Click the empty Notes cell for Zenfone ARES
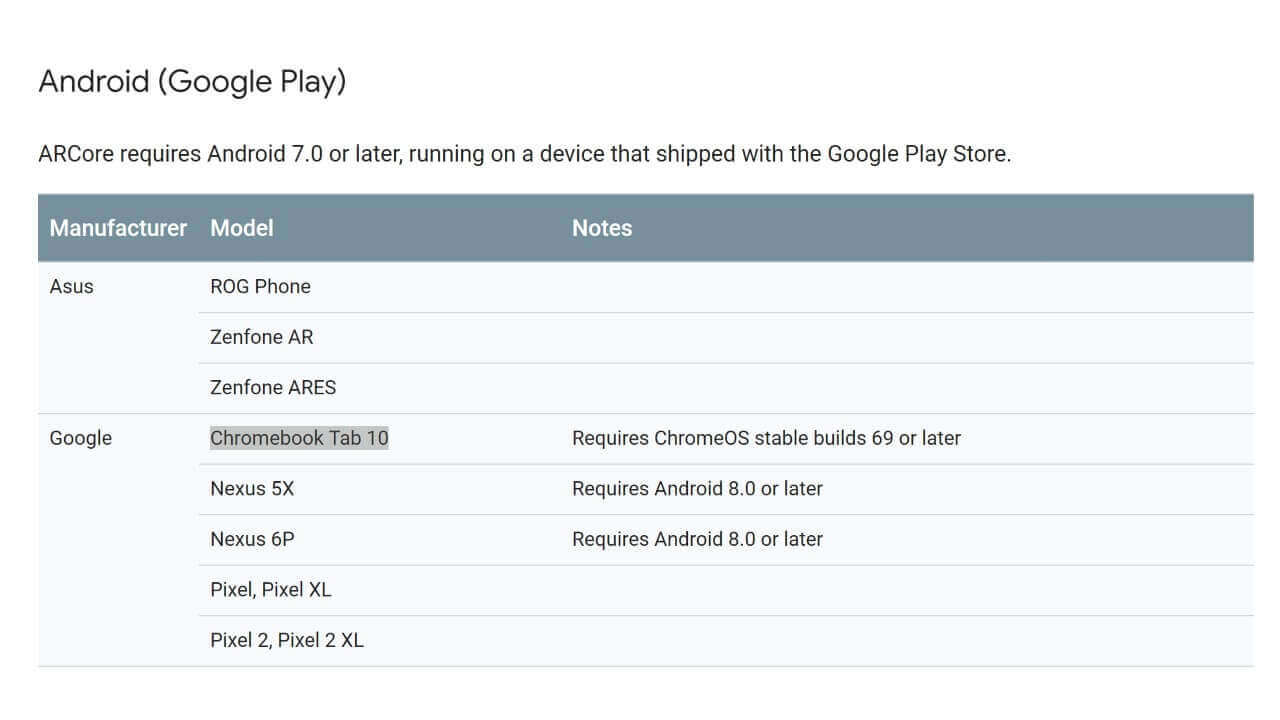1280x720 pixels. [900, 388]
